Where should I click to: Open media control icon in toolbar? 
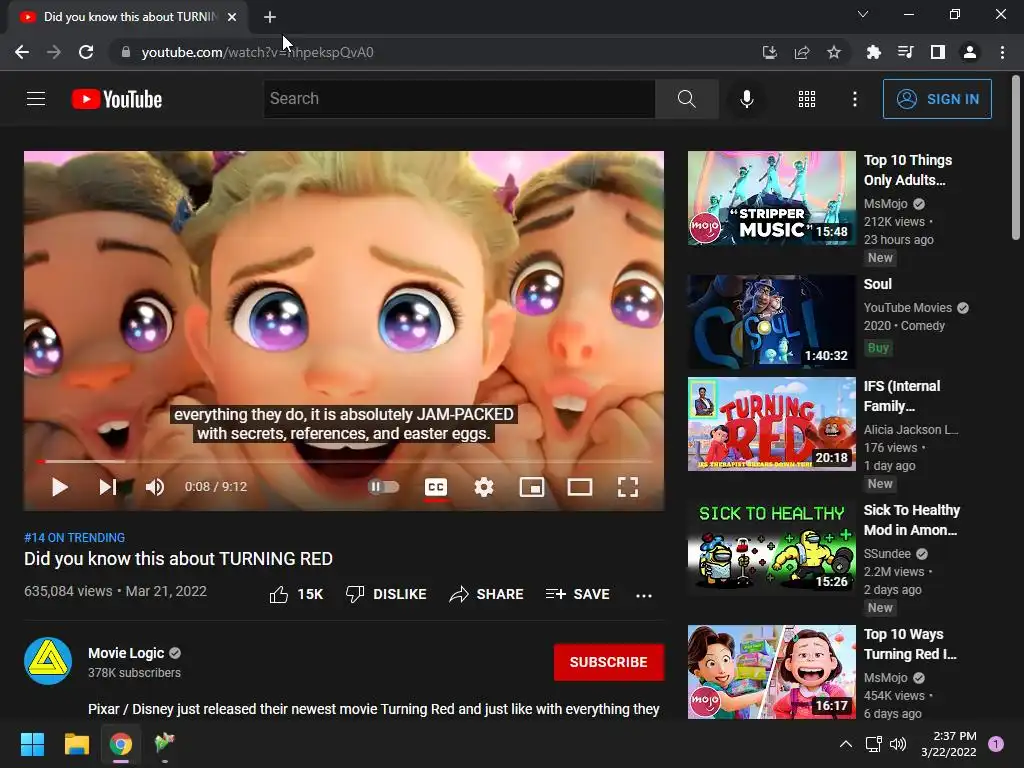[x=905, y=52]
